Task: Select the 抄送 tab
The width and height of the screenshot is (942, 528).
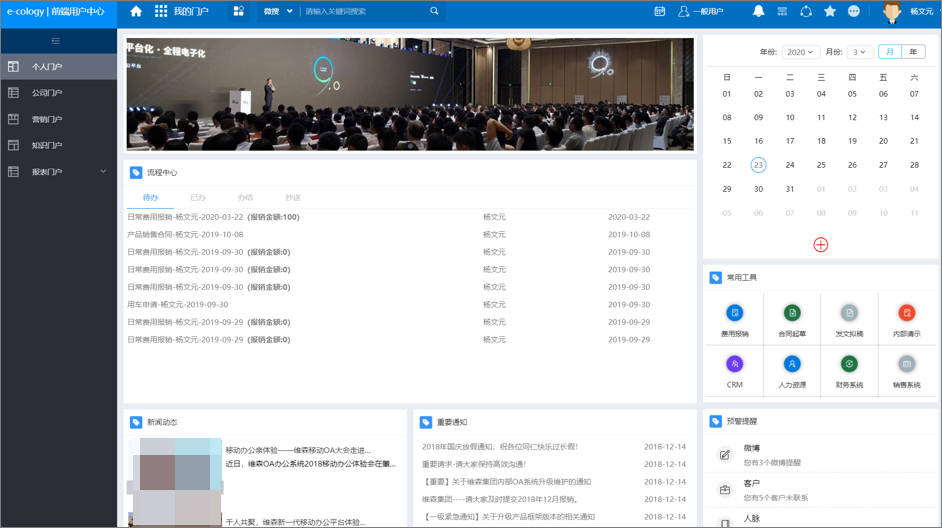Action: tap(293, 198)
